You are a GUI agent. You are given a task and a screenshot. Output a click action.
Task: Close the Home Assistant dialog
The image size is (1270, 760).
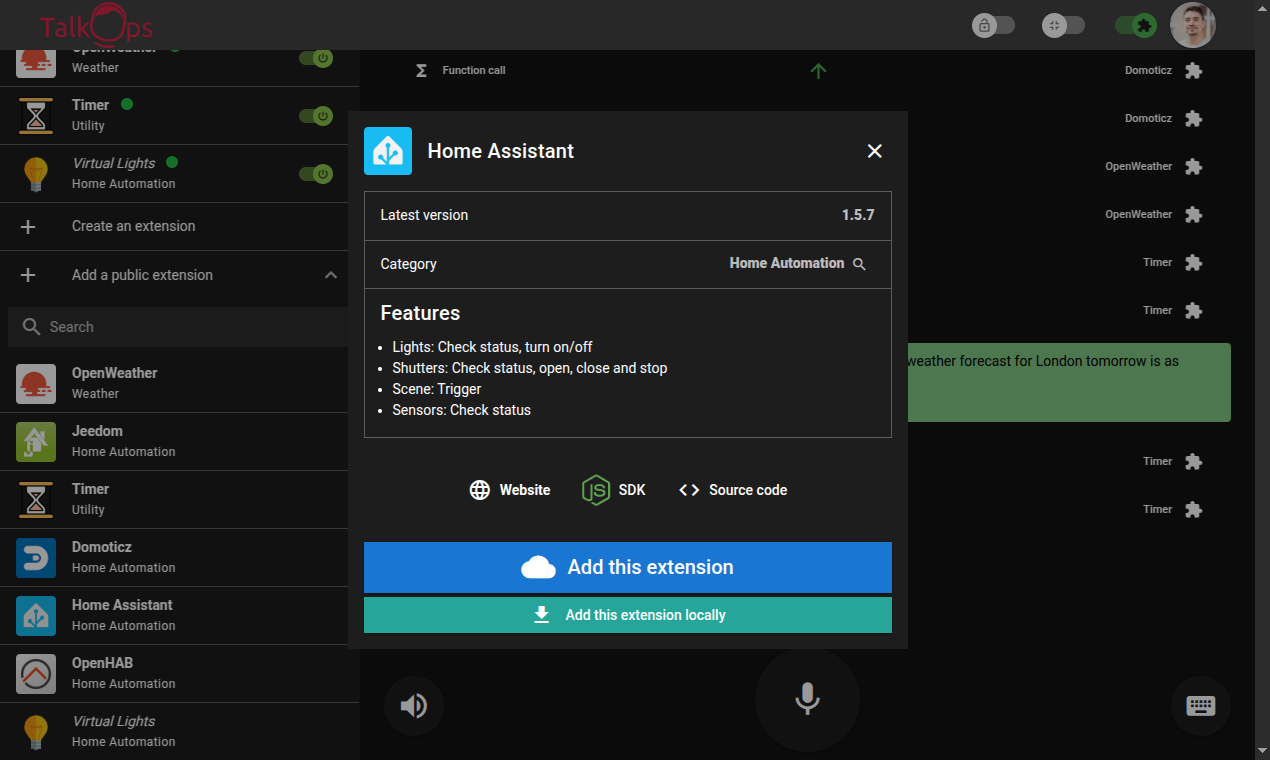(874, 151)
